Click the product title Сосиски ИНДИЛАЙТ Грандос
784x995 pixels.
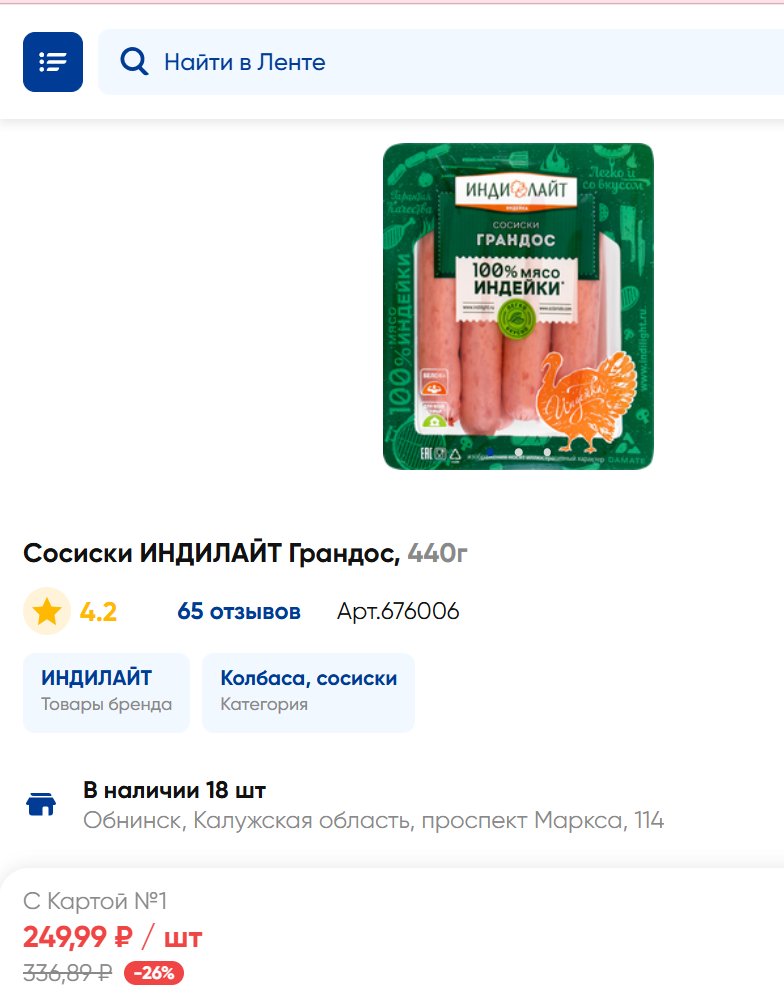pyautogui.click(x=211, y=553)
